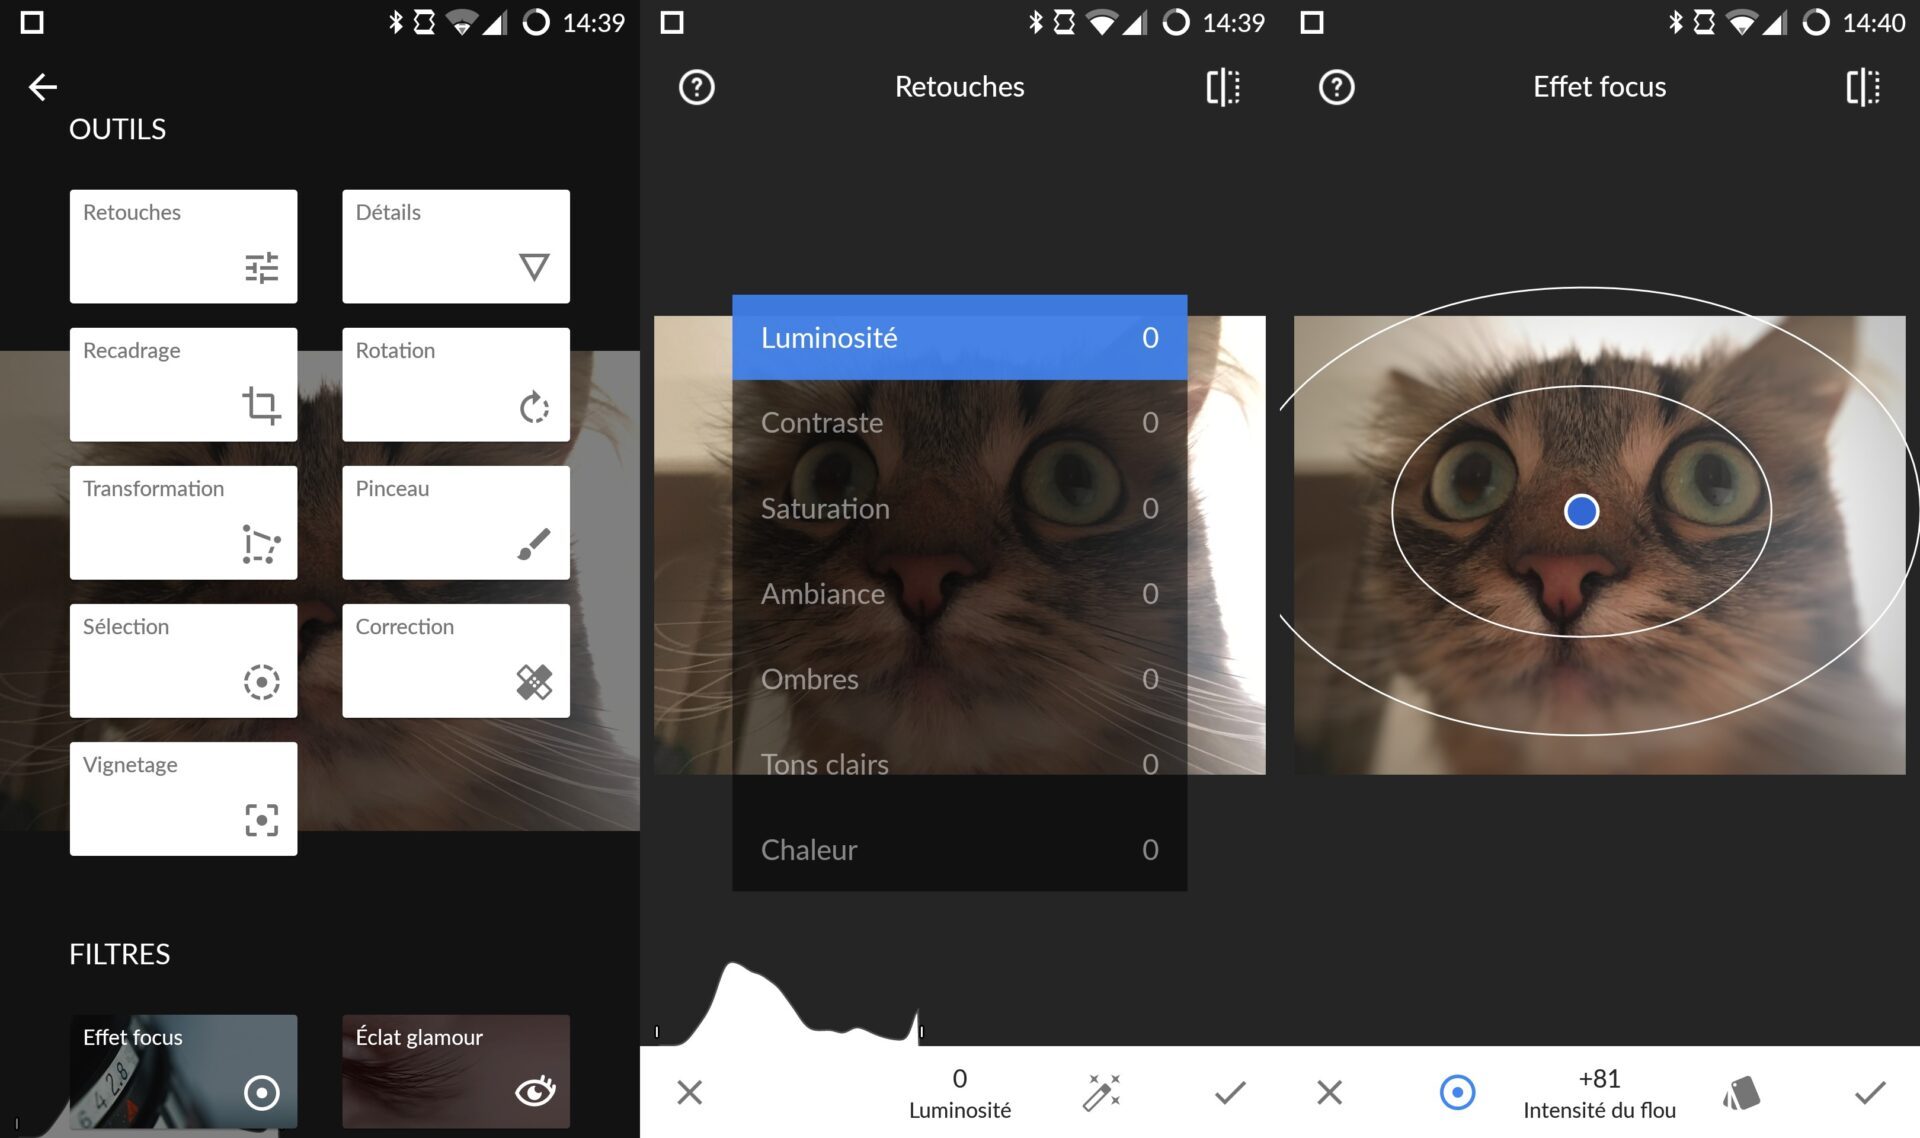This screenshot has height=1138, width=1920.
Task: Open blur styles icon in Effet focus
Action: click(x=1741, y=1092)
